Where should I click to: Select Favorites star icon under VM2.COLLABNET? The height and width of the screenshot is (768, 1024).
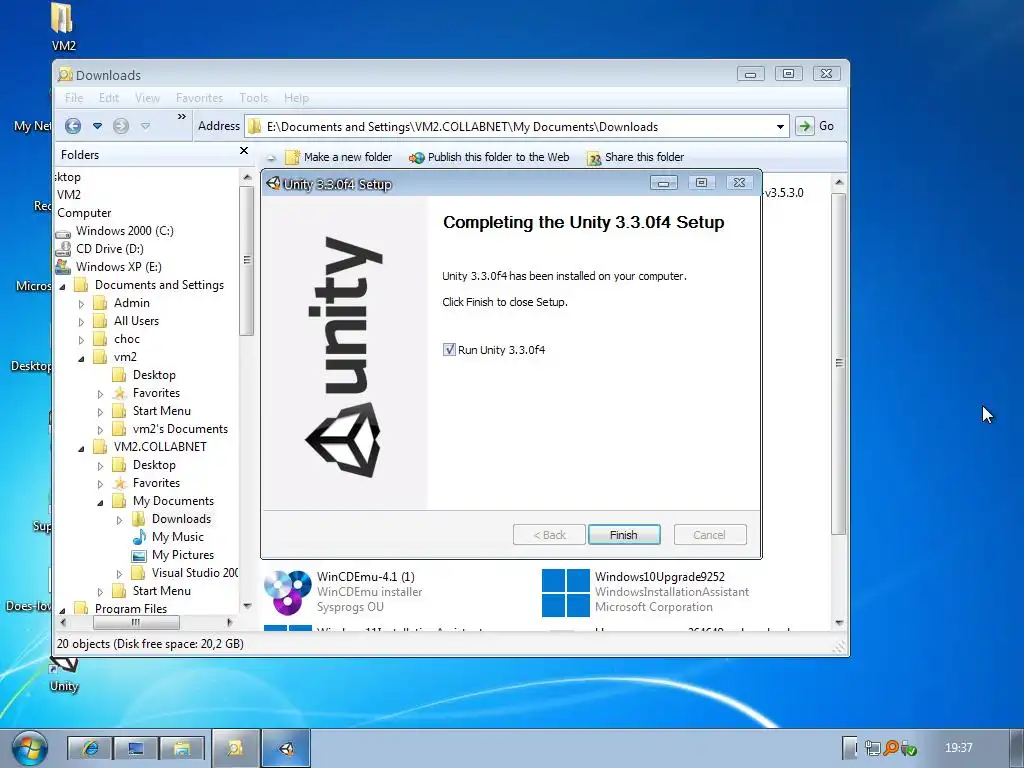pyautogui.click(x=120, y=483)
